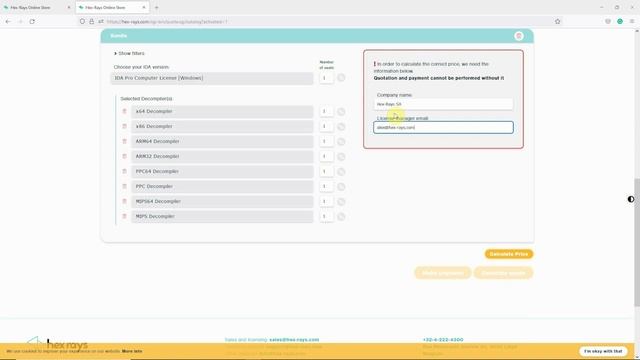
Task: Open the ARM64 Decompiler selection box
Action: coord(222,142)
